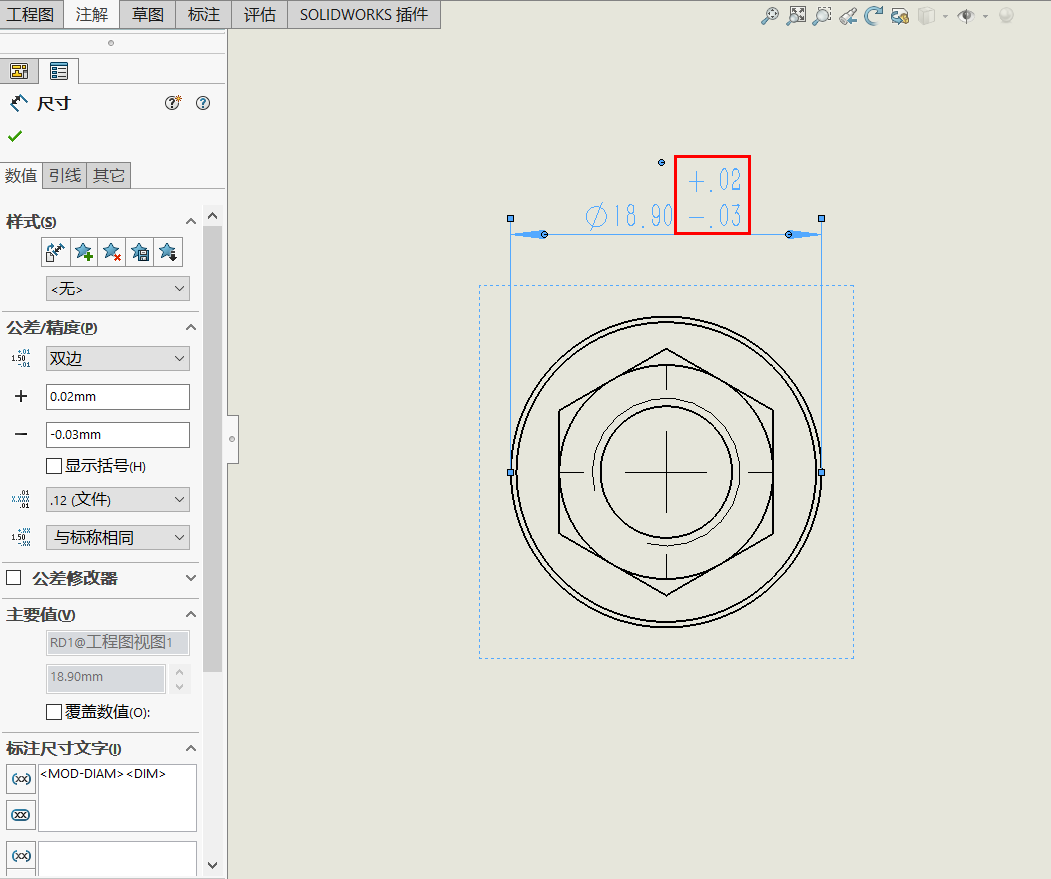Click the 18.90mm value field

106,678
